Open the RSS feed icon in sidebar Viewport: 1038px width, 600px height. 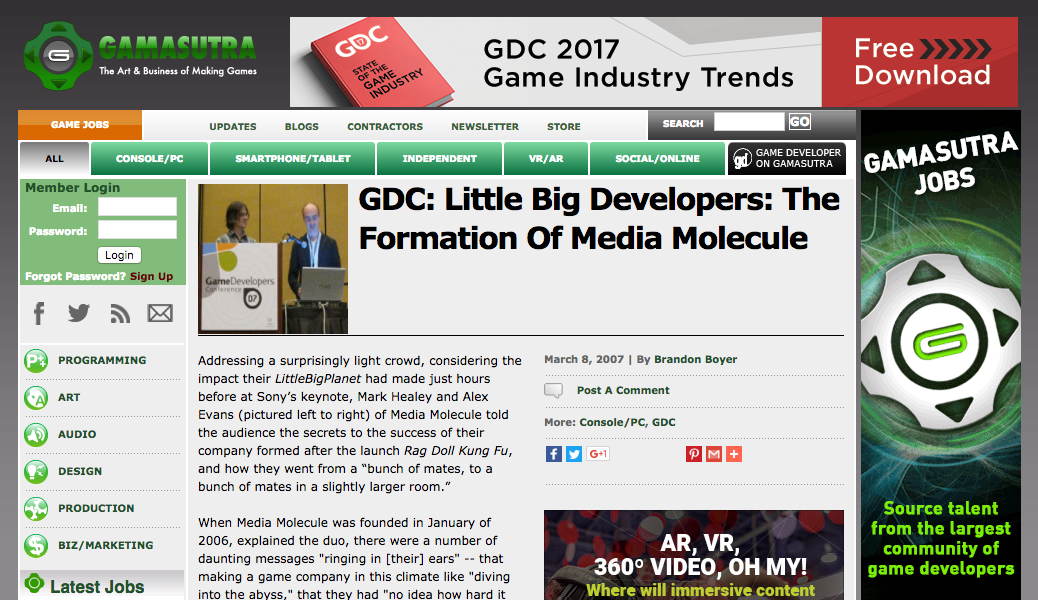tap(120, 313)
